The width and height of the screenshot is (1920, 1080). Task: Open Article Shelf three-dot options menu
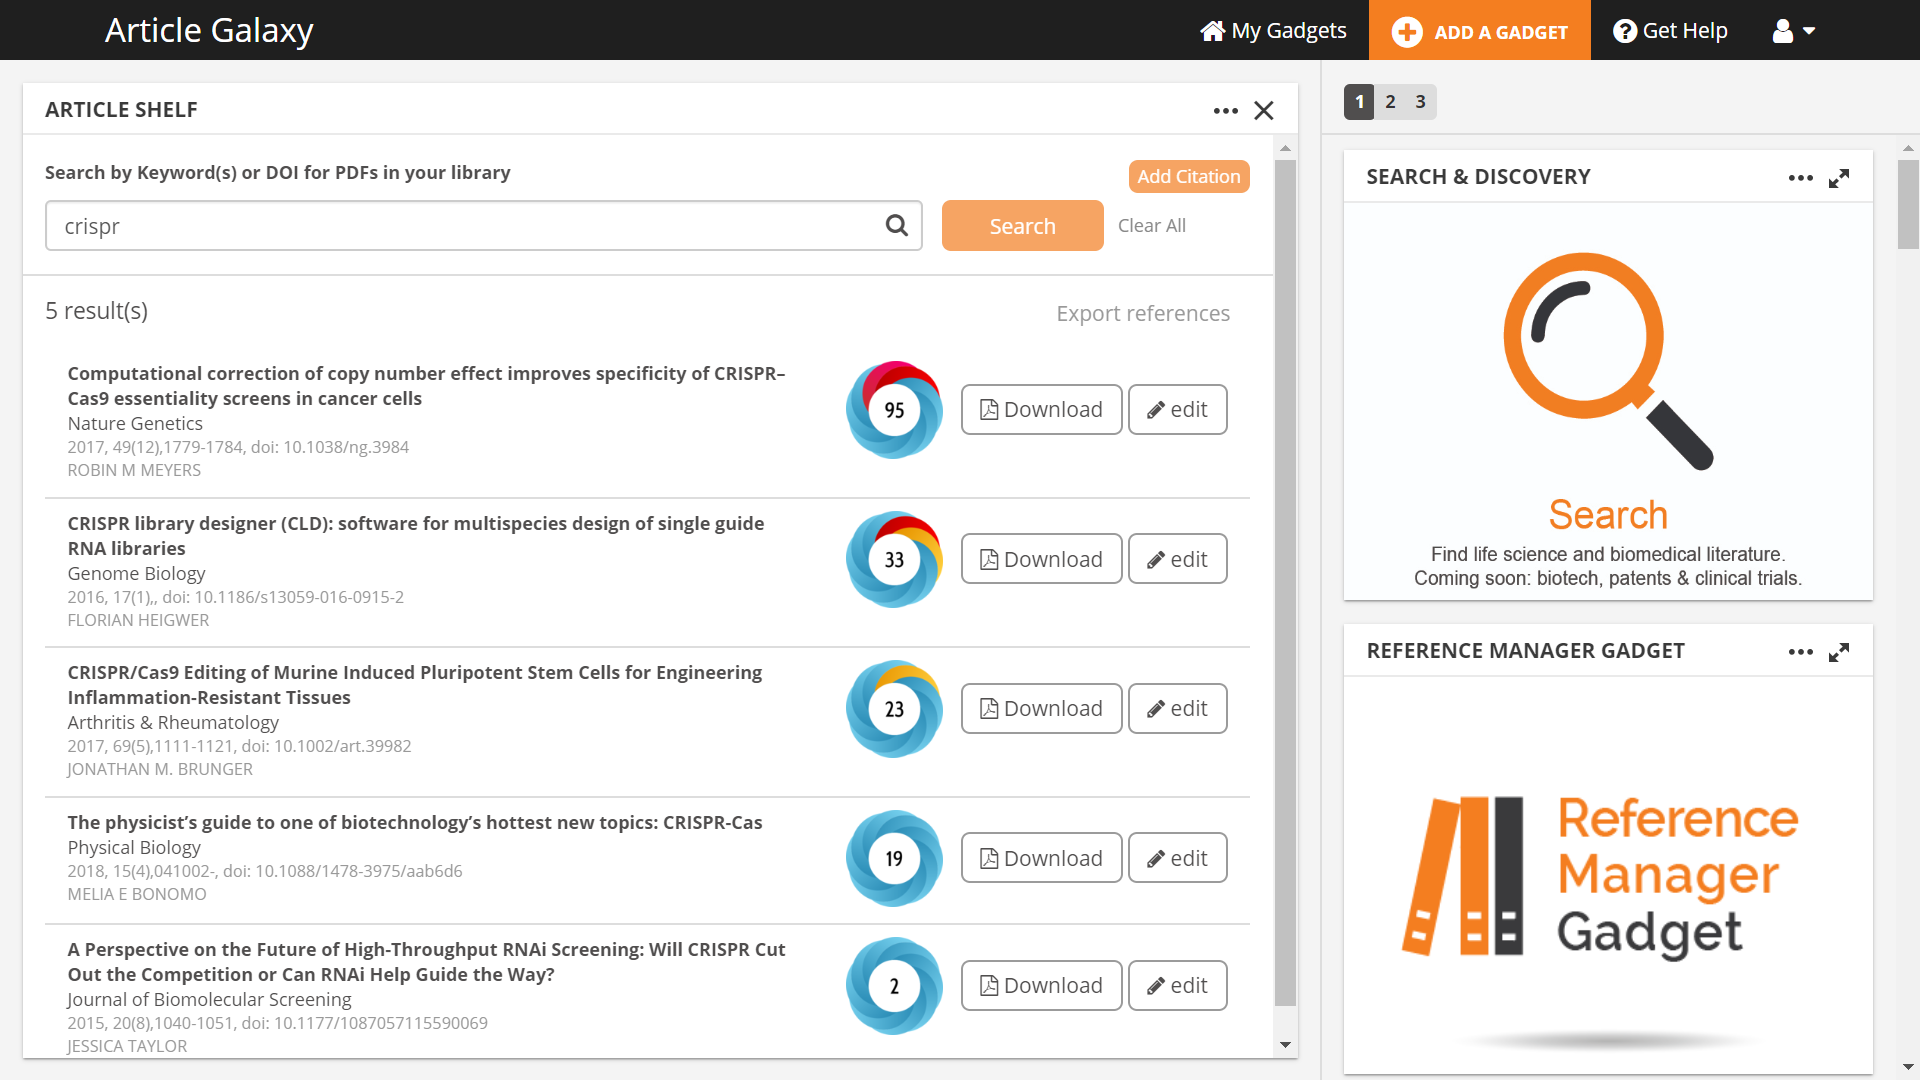pyautogui.click(x=1226, y=111)
